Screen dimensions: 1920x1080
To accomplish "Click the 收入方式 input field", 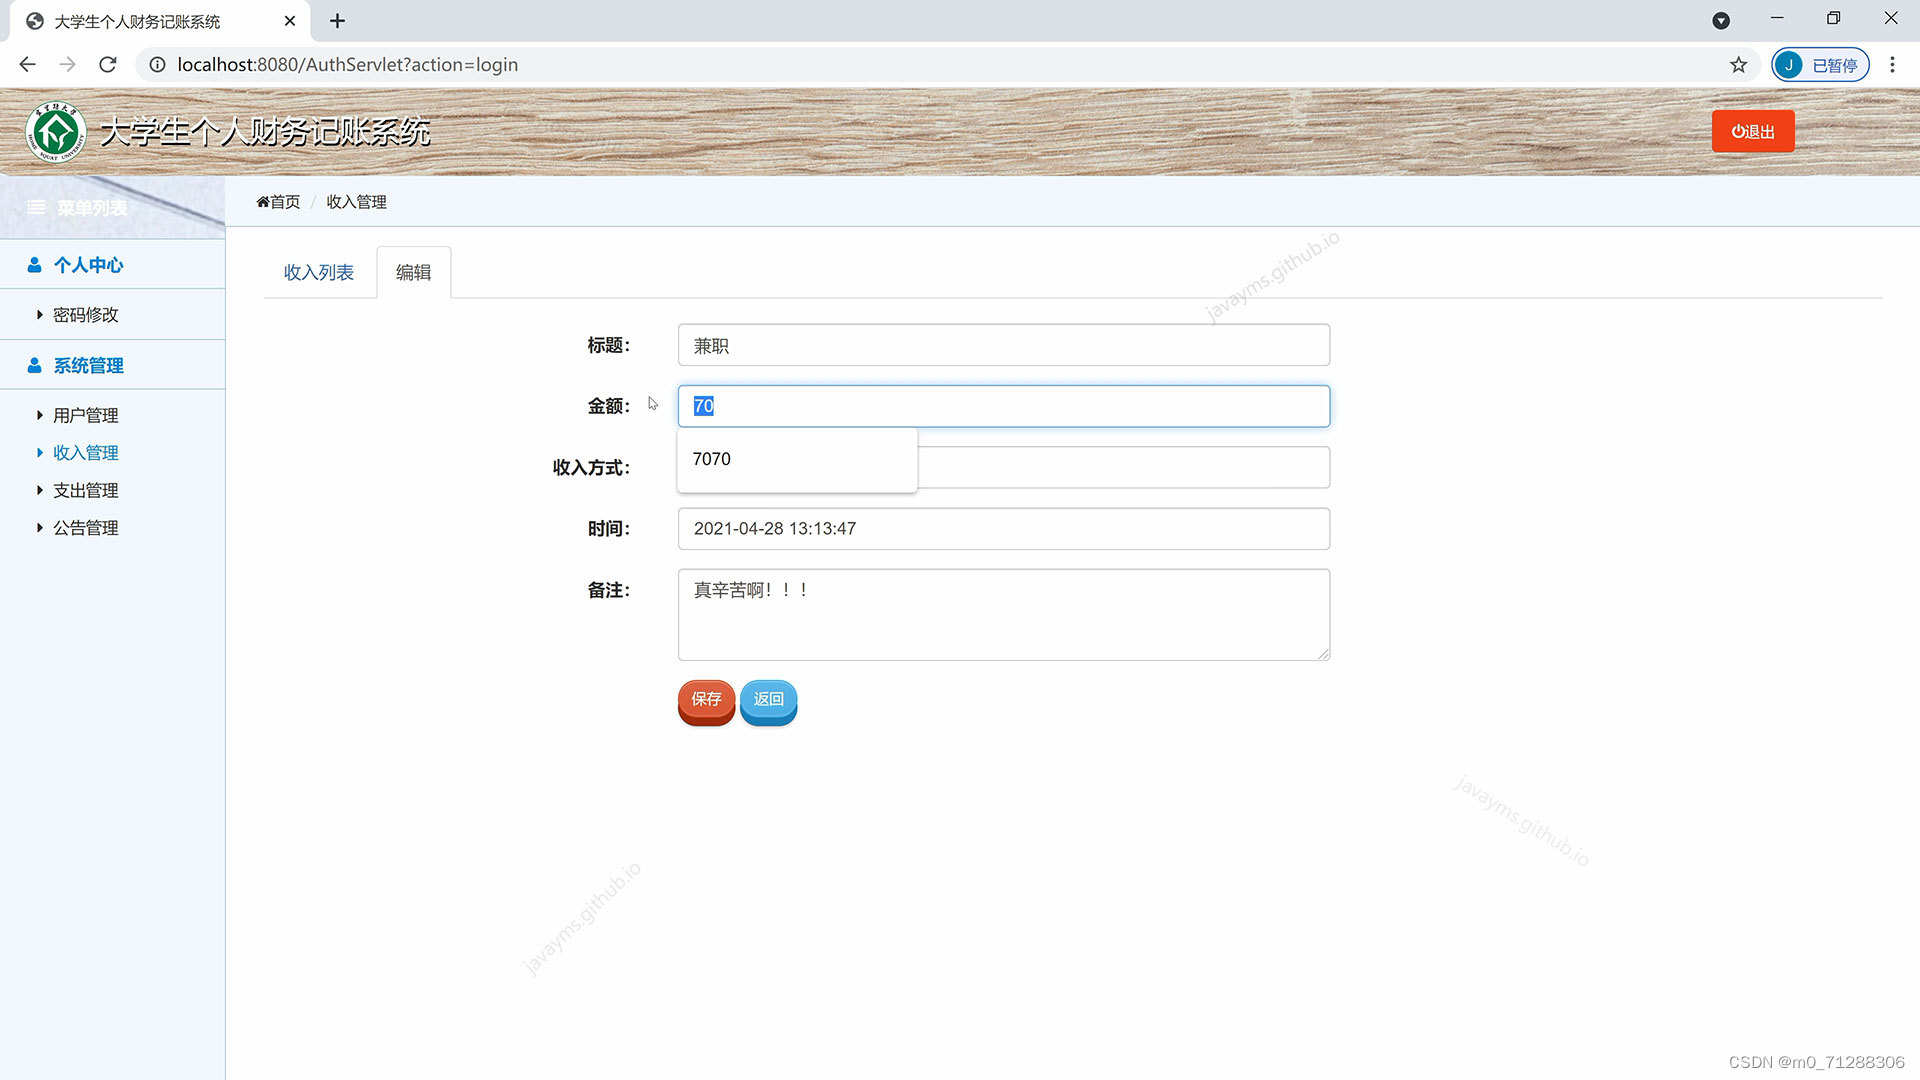I will [x=1123, y=467].
